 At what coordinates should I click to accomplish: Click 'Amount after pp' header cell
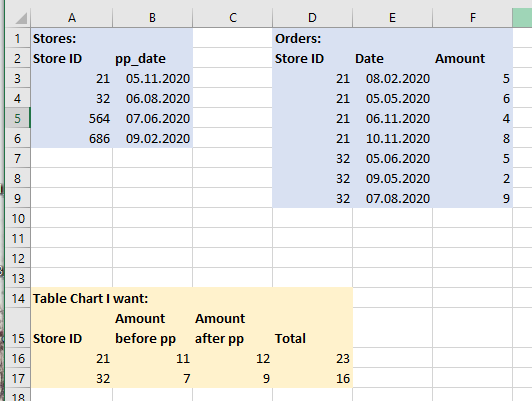(x=232, y=328)
